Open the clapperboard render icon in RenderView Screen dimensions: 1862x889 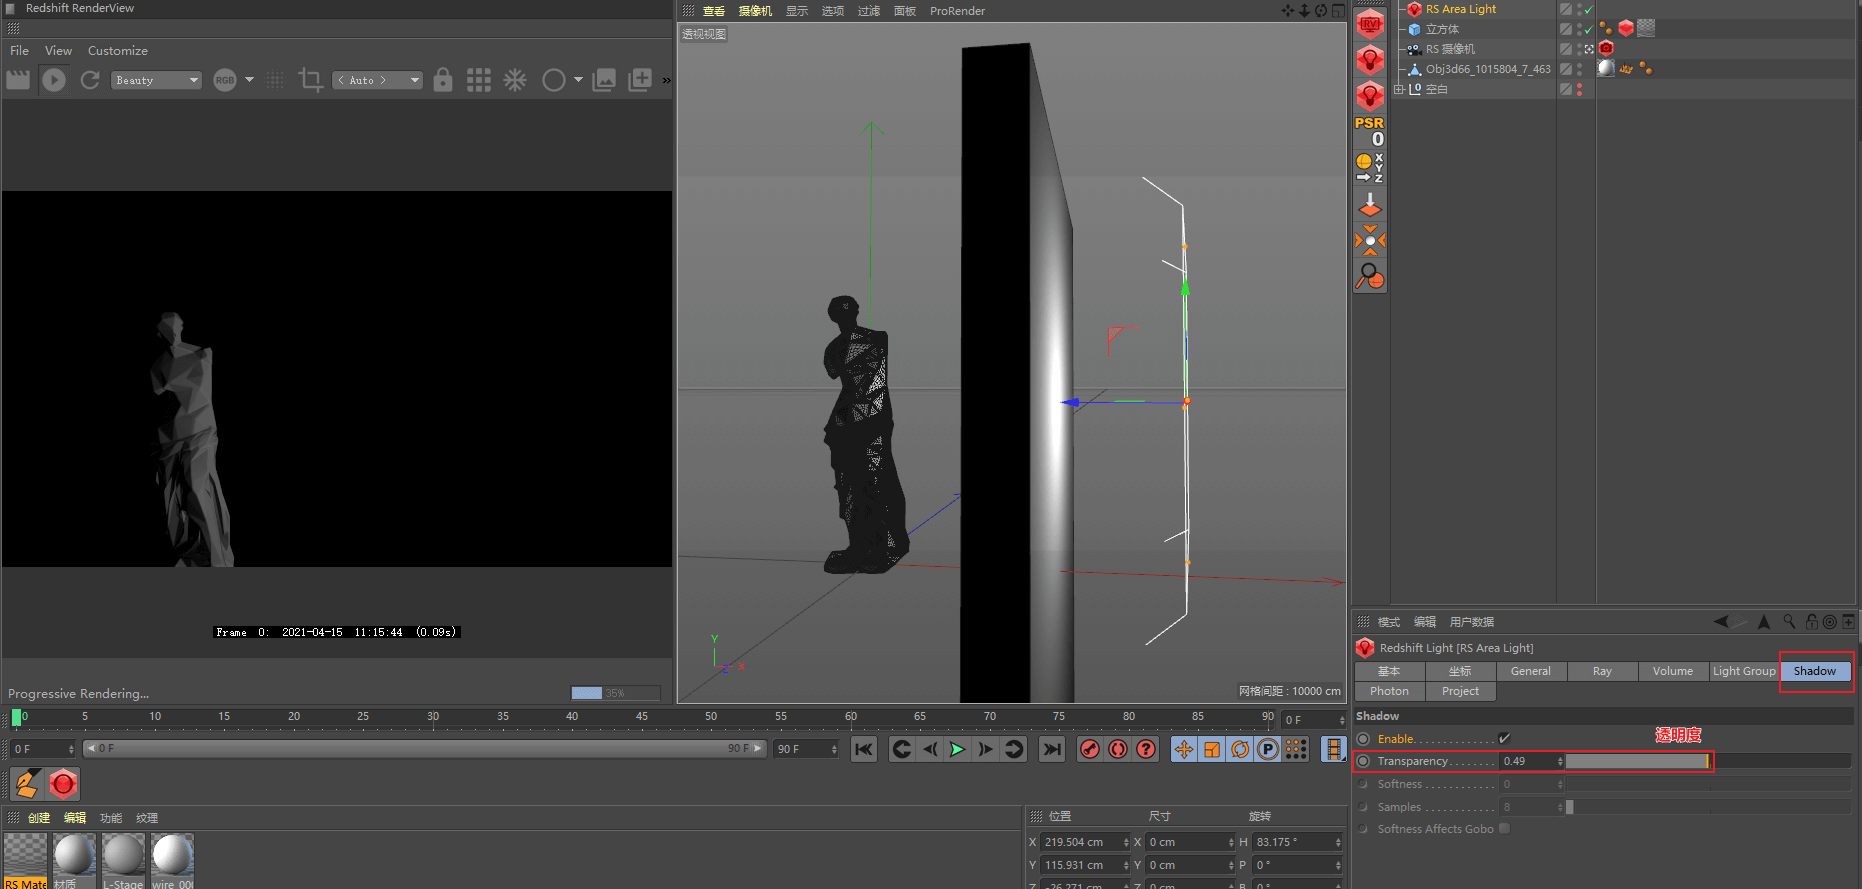coord(18,80)
